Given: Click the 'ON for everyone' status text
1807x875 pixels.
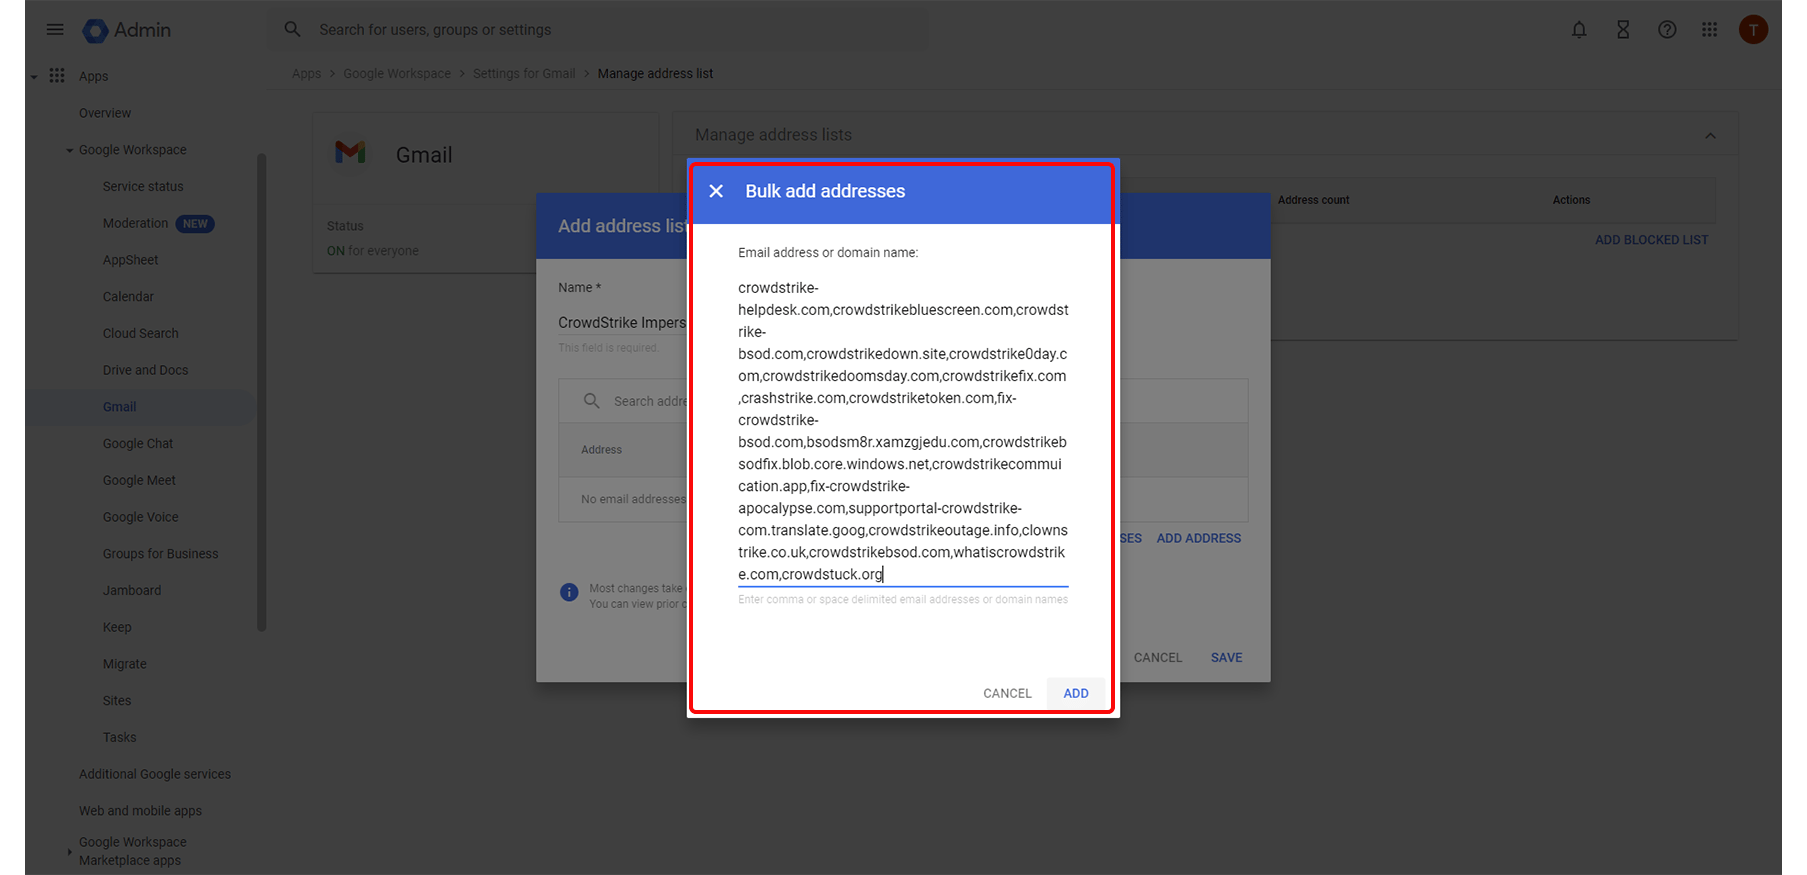Looking at the screenshot, I should coord(373,251).
